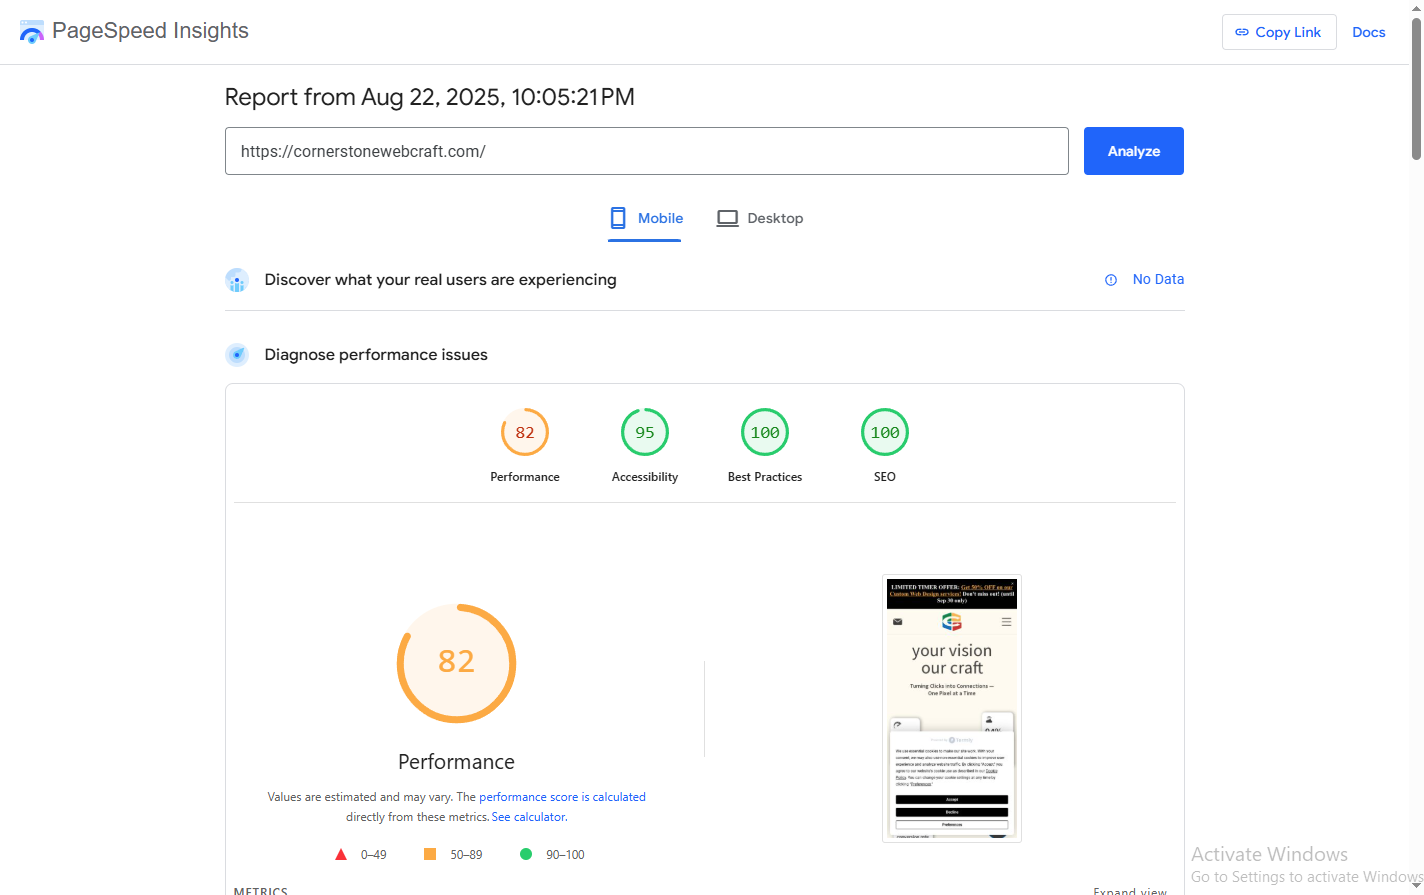Jump to the Best Practices score gauge

(x=765, y=433)
